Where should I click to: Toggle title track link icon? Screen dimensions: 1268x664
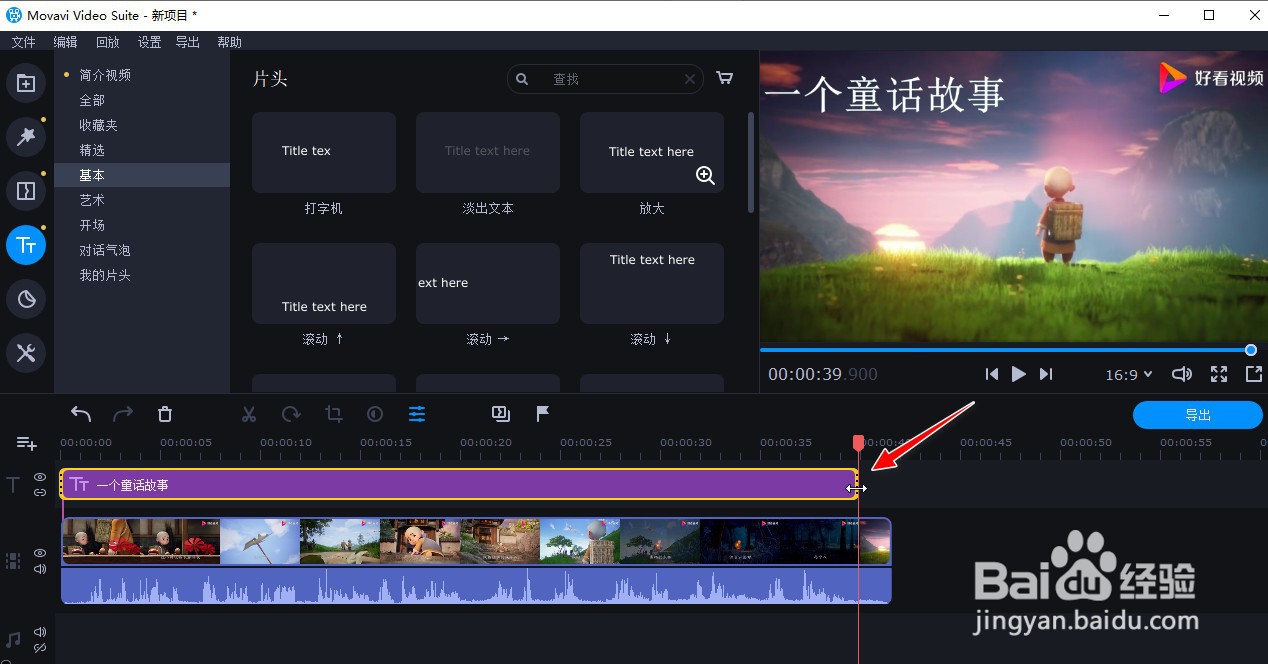[x=40, y=492]
